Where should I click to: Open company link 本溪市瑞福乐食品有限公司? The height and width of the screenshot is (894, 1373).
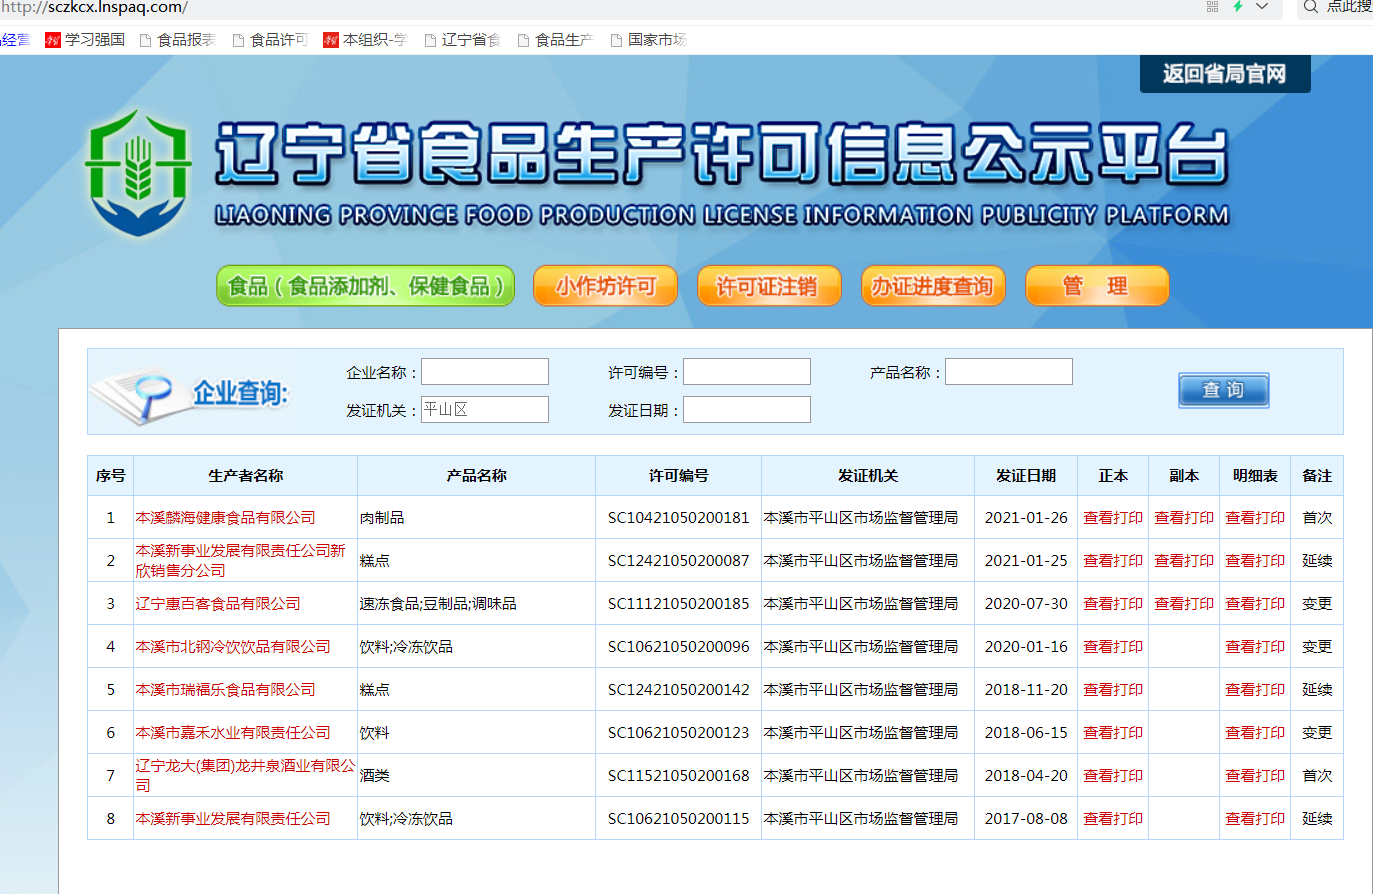tap(225, 690)
